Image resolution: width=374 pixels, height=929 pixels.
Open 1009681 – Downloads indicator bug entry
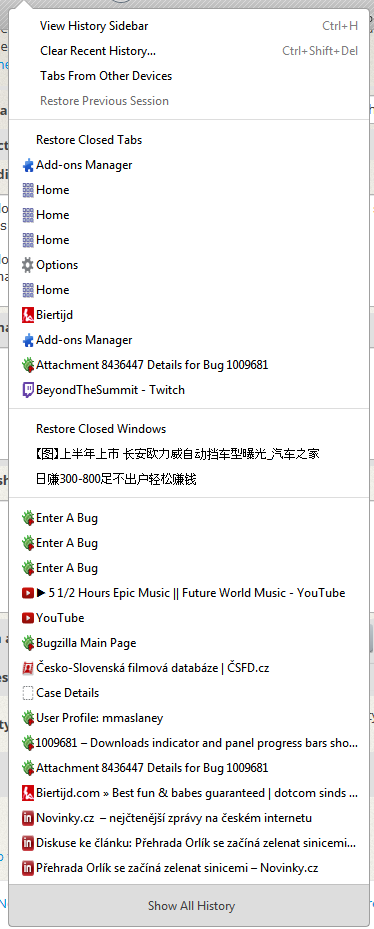point(188,742)
